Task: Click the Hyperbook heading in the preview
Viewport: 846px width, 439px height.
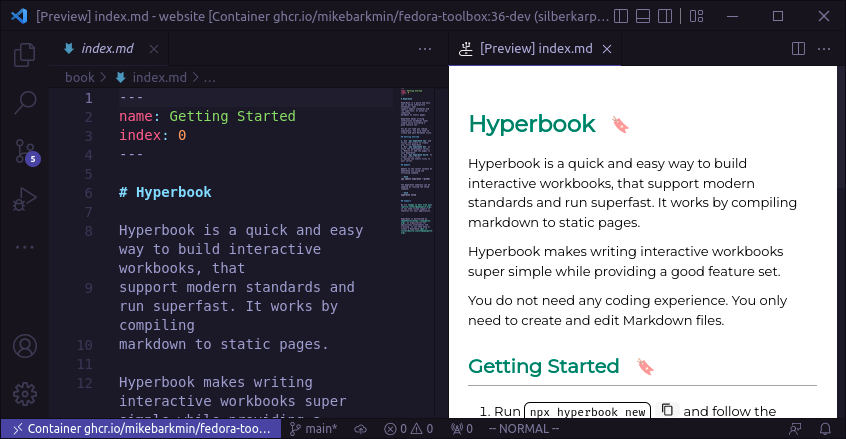Action: tap(532, 124)
